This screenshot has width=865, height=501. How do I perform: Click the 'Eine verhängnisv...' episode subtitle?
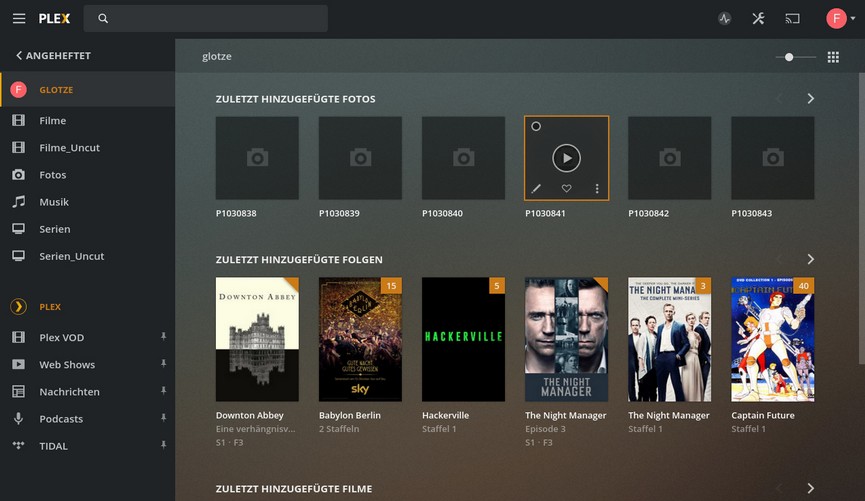pos(255,429)
